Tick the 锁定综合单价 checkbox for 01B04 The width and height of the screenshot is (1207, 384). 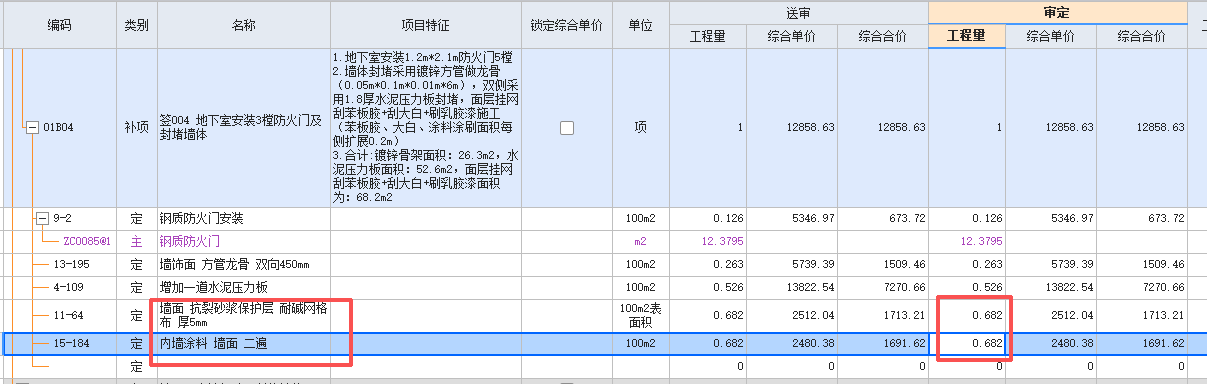[567, 128]
